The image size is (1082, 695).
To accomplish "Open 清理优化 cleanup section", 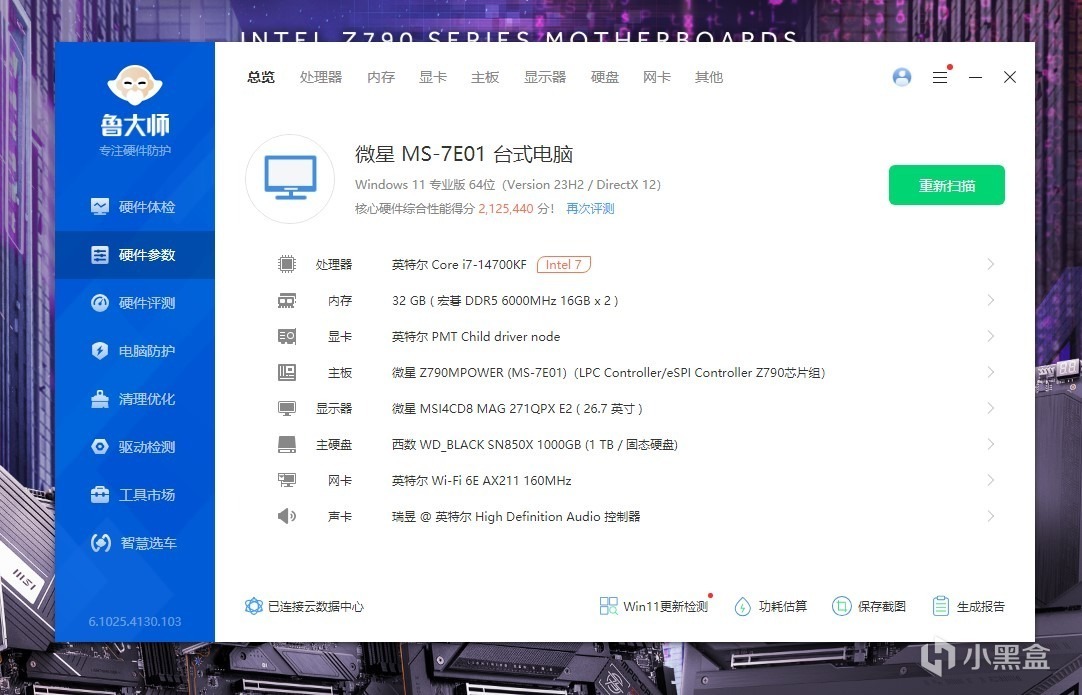I will [135, 399].
